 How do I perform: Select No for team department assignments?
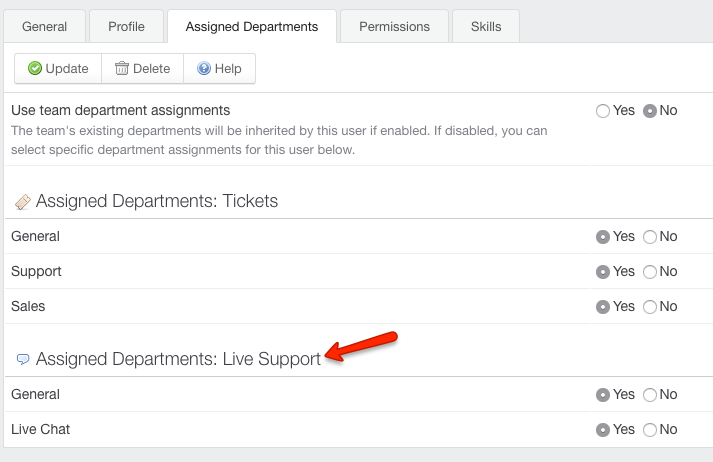[x=650, y=111]
